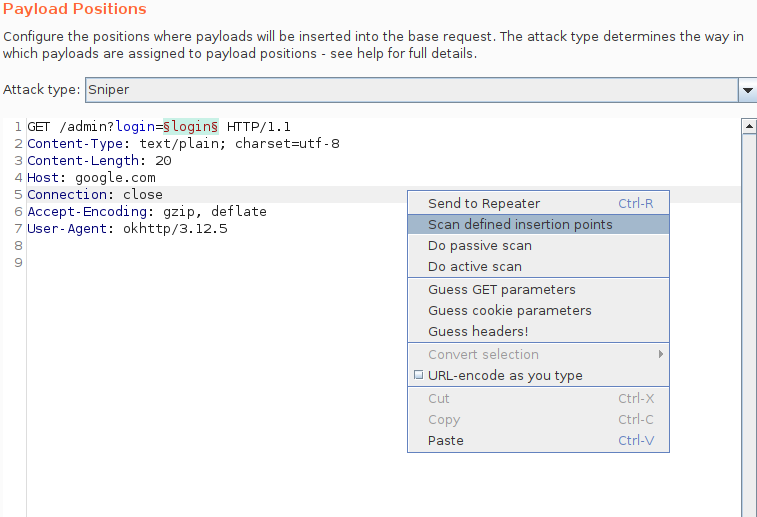This screenshot has height=517, width=757.
Task: Choose Send to Repeater from context menu
Action: point(538,203)
